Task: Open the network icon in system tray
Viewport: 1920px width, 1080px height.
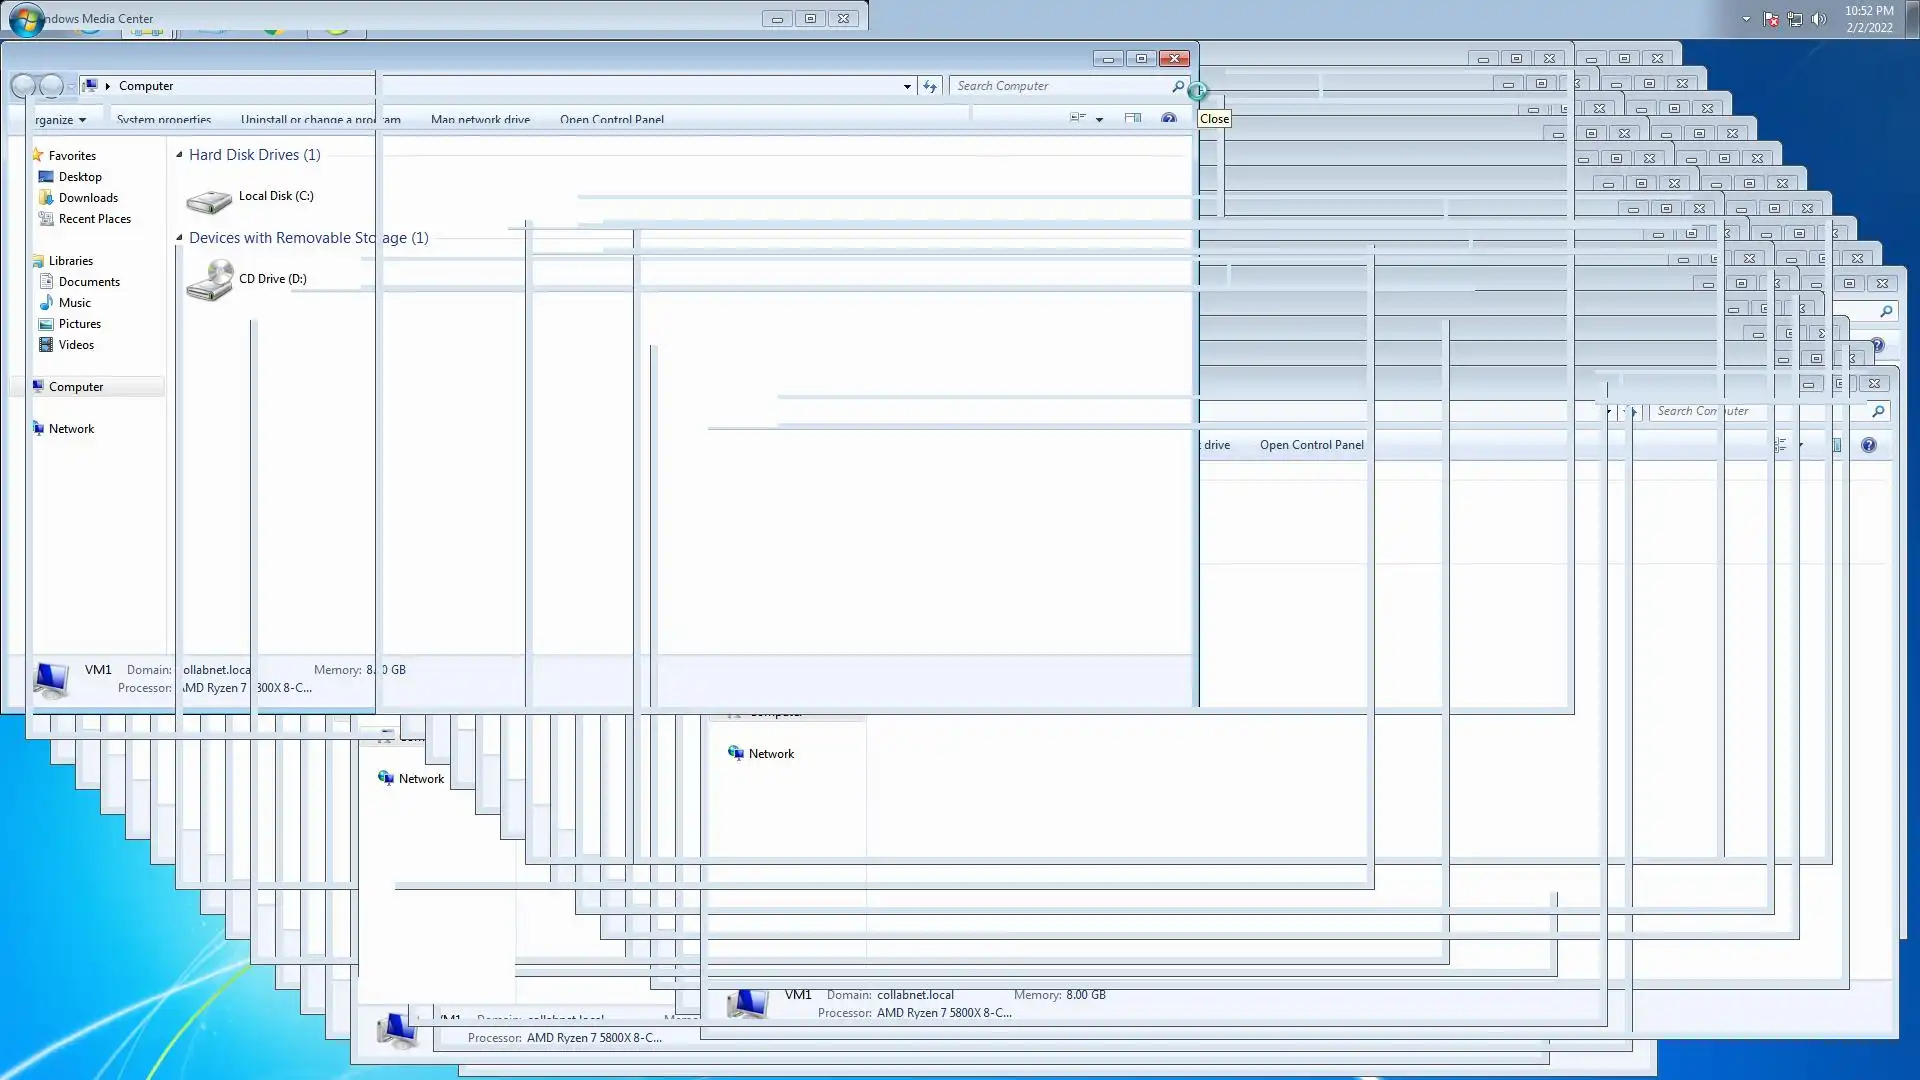Action: [1795, 19]
